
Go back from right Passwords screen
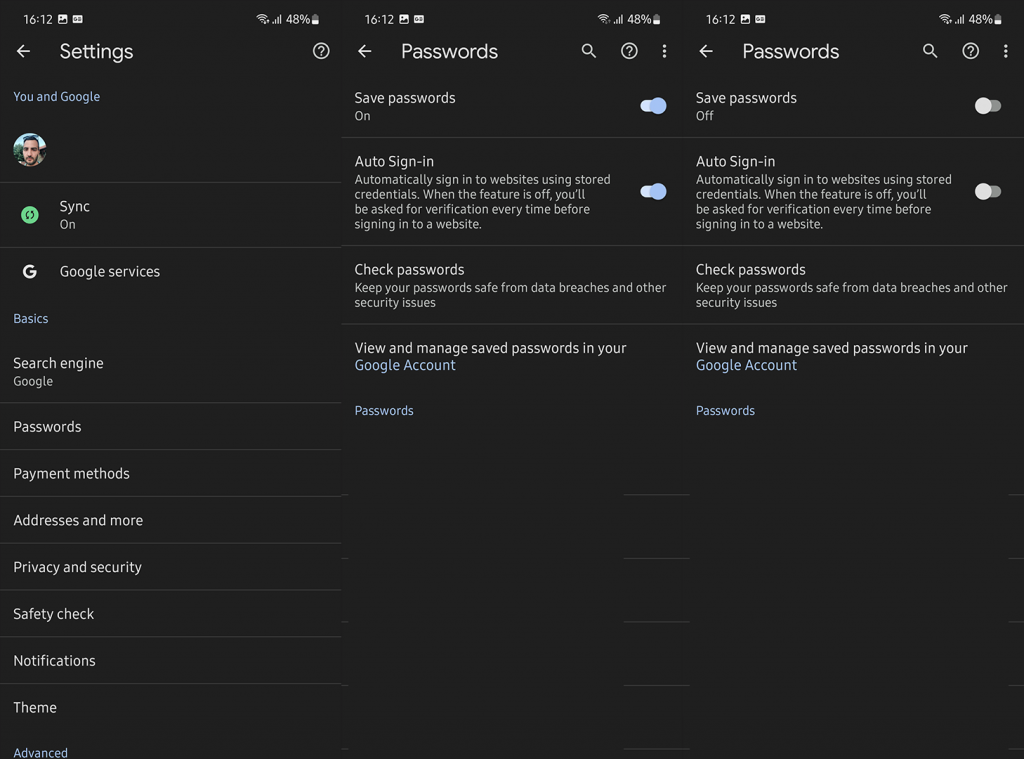[706, 51]
